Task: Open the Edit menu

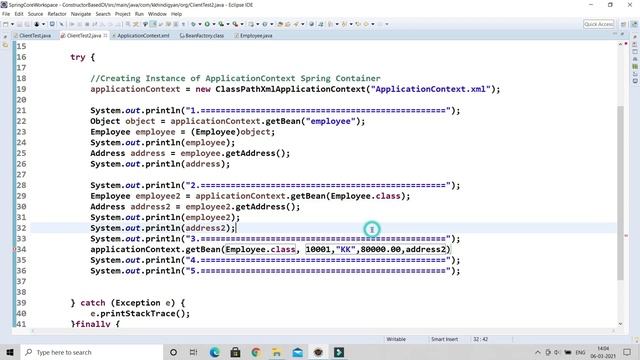Action: click(x=19, y=14)
